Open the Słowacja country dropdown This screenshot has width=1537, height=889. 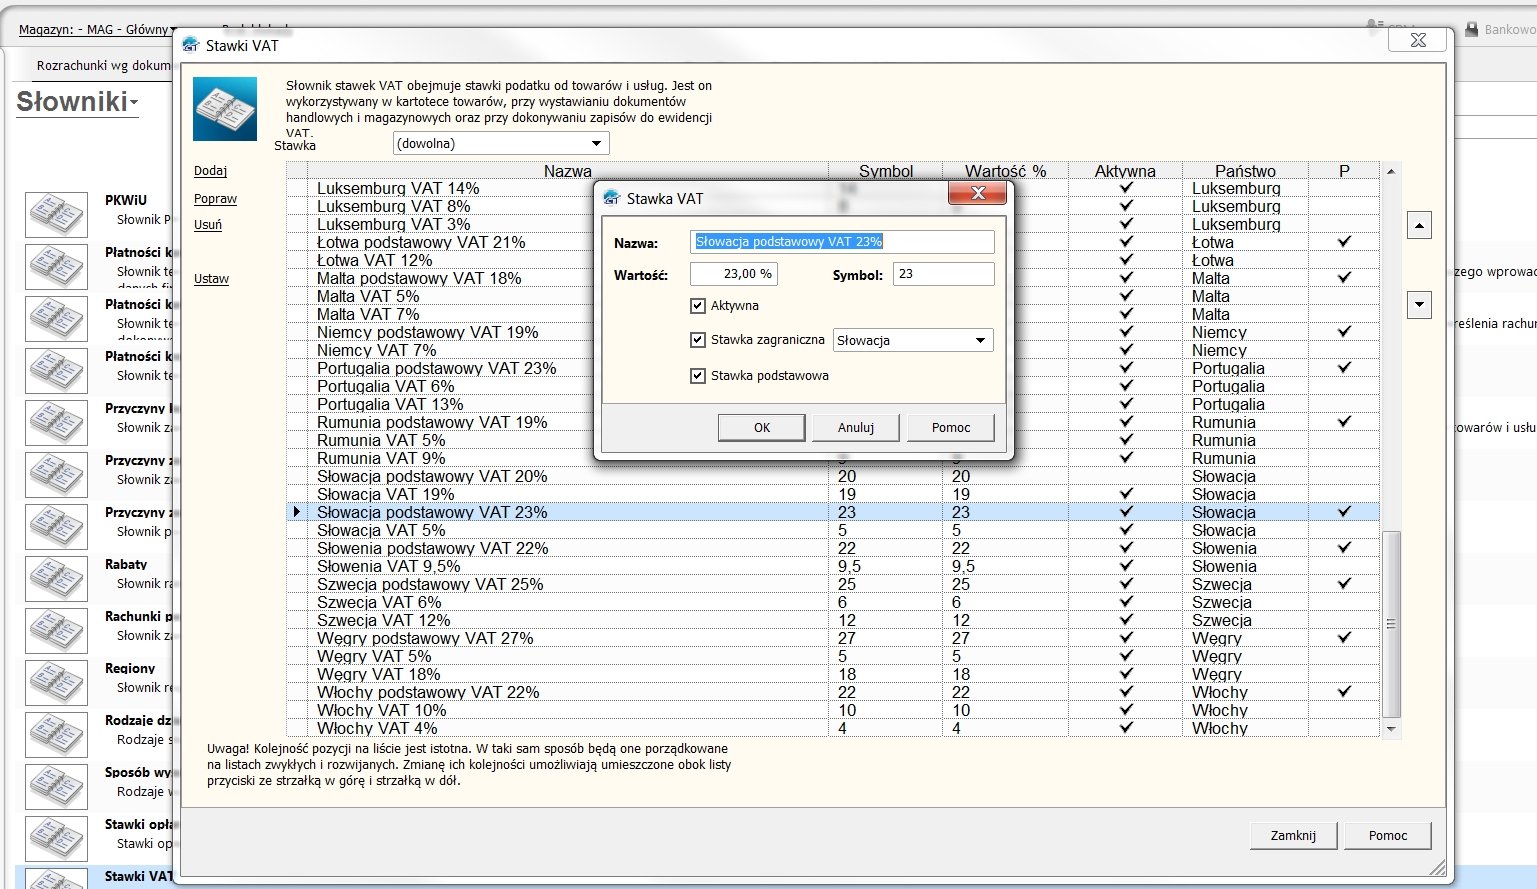[x=912, y=341]
